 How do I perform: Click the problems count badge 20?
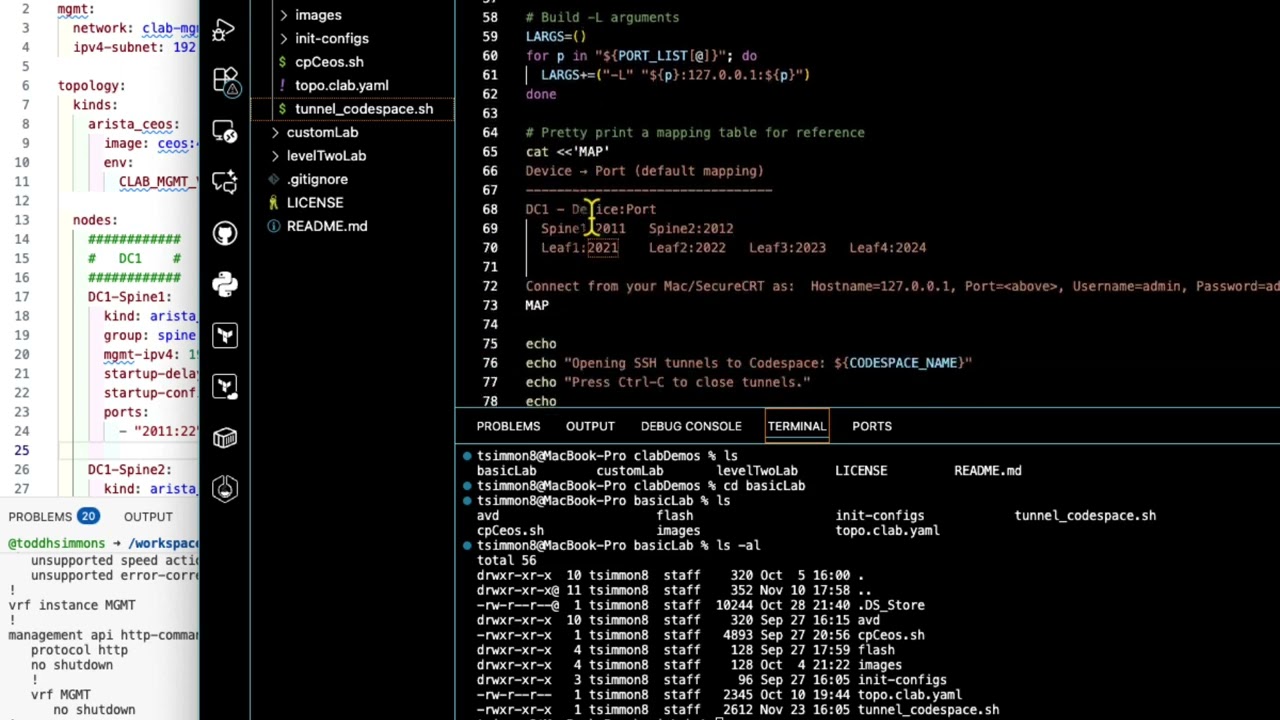click(88, 516)
